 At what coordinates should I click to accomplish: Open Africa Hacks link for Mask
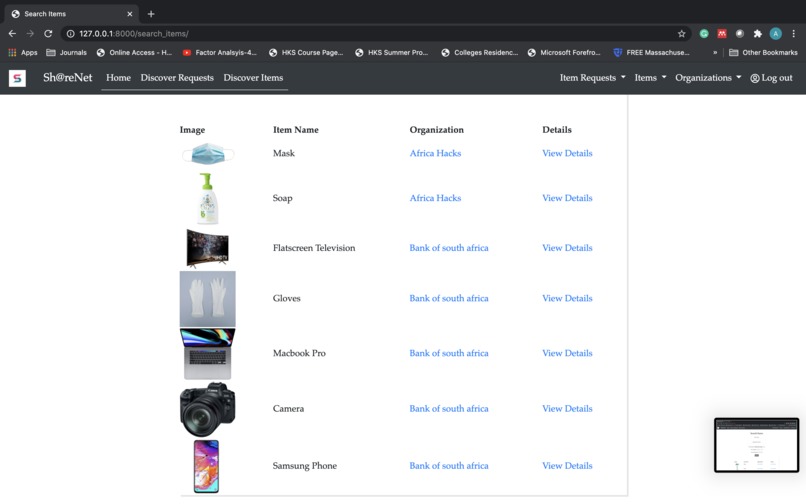(x=435, y=153)
